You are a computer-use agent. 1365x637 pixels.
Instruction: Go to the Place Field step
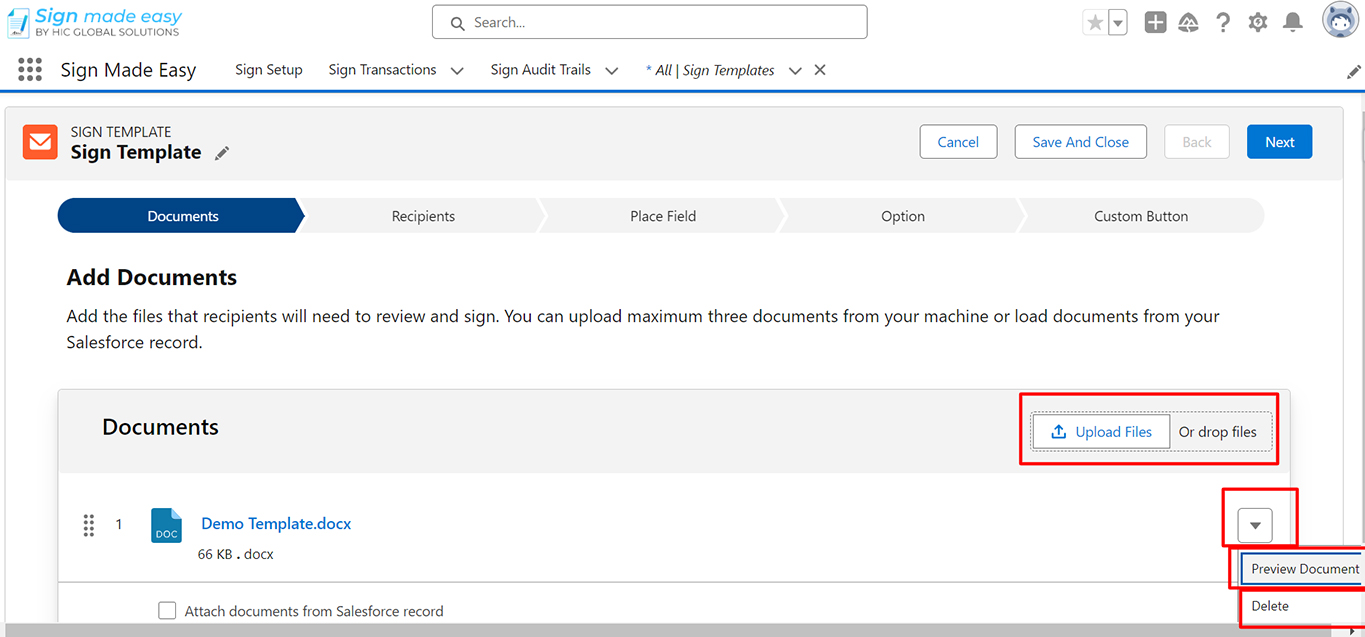pos(663,216)
